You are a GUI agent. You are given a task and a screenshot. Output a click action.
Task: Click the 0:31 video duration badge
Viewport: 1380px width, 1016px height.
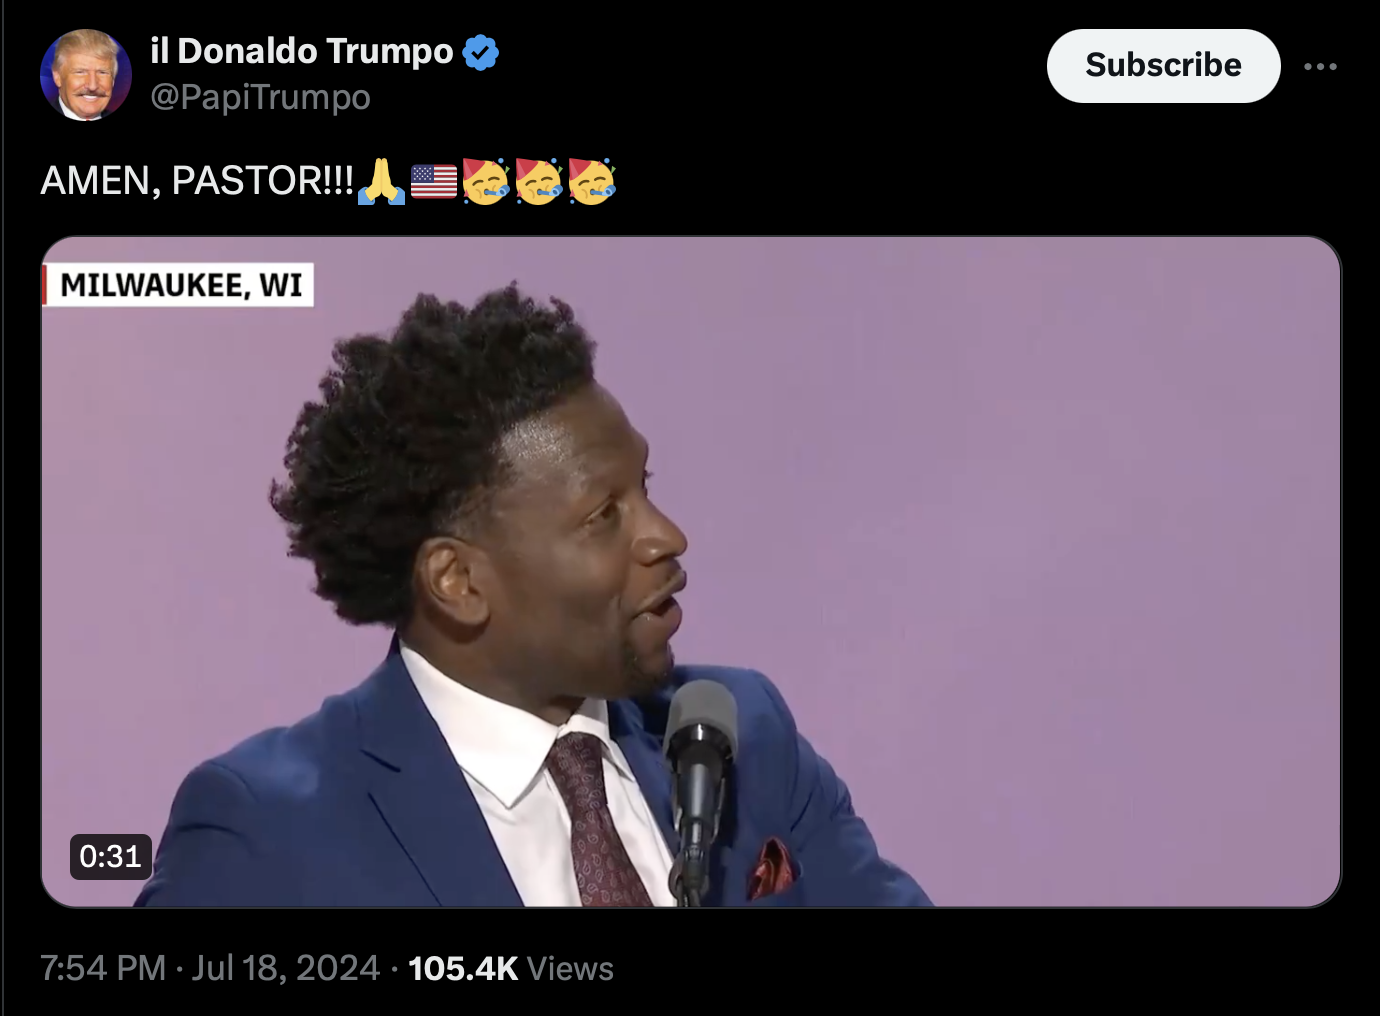[111, 856]
